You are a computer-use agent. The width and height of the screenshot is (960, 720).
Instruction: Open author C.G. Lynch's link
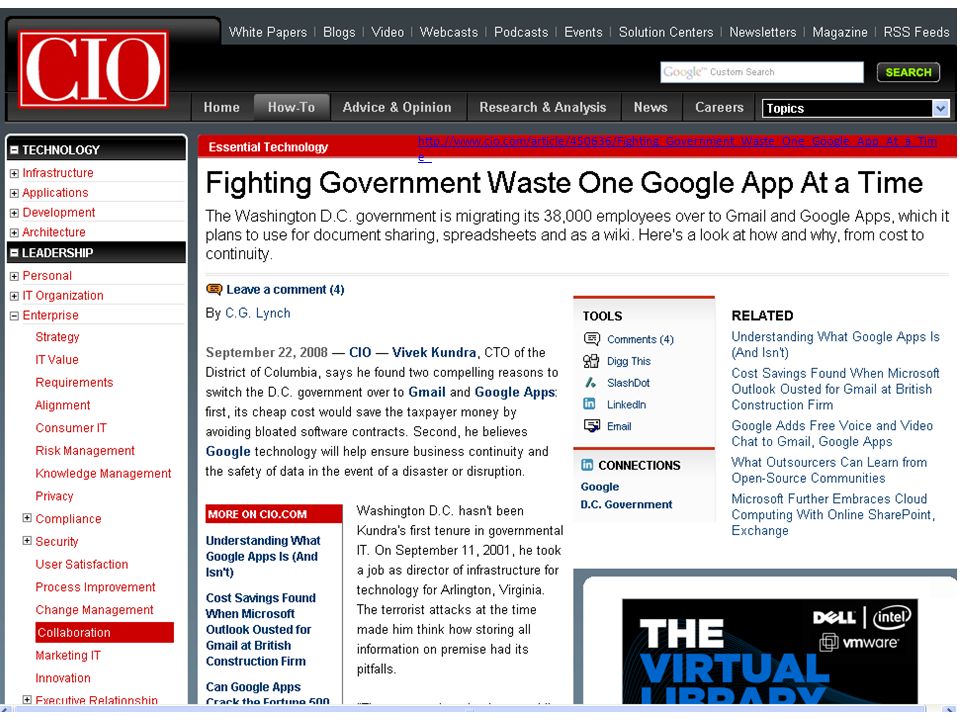coord(258,313)
